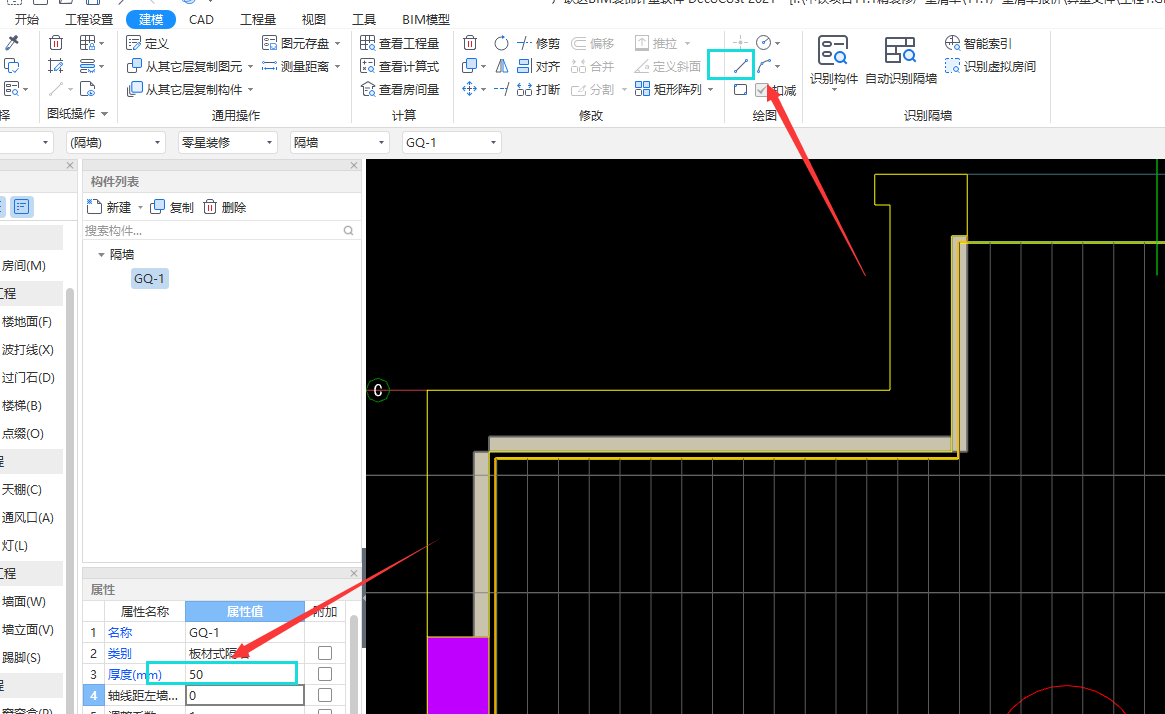Image resolution: width=1165 pixels, height=714 pixels.
Task: Open 查看工程量 quantities view
Action: [400, 43]
